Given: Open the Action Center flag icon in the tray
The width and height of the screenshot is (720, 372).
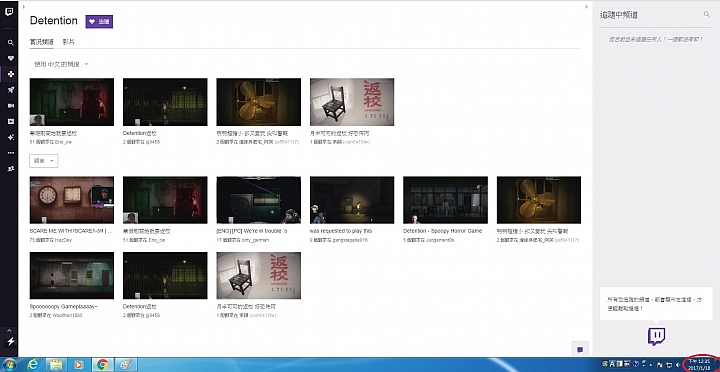Looking at the screenshot, I should [x=660, y=364].
